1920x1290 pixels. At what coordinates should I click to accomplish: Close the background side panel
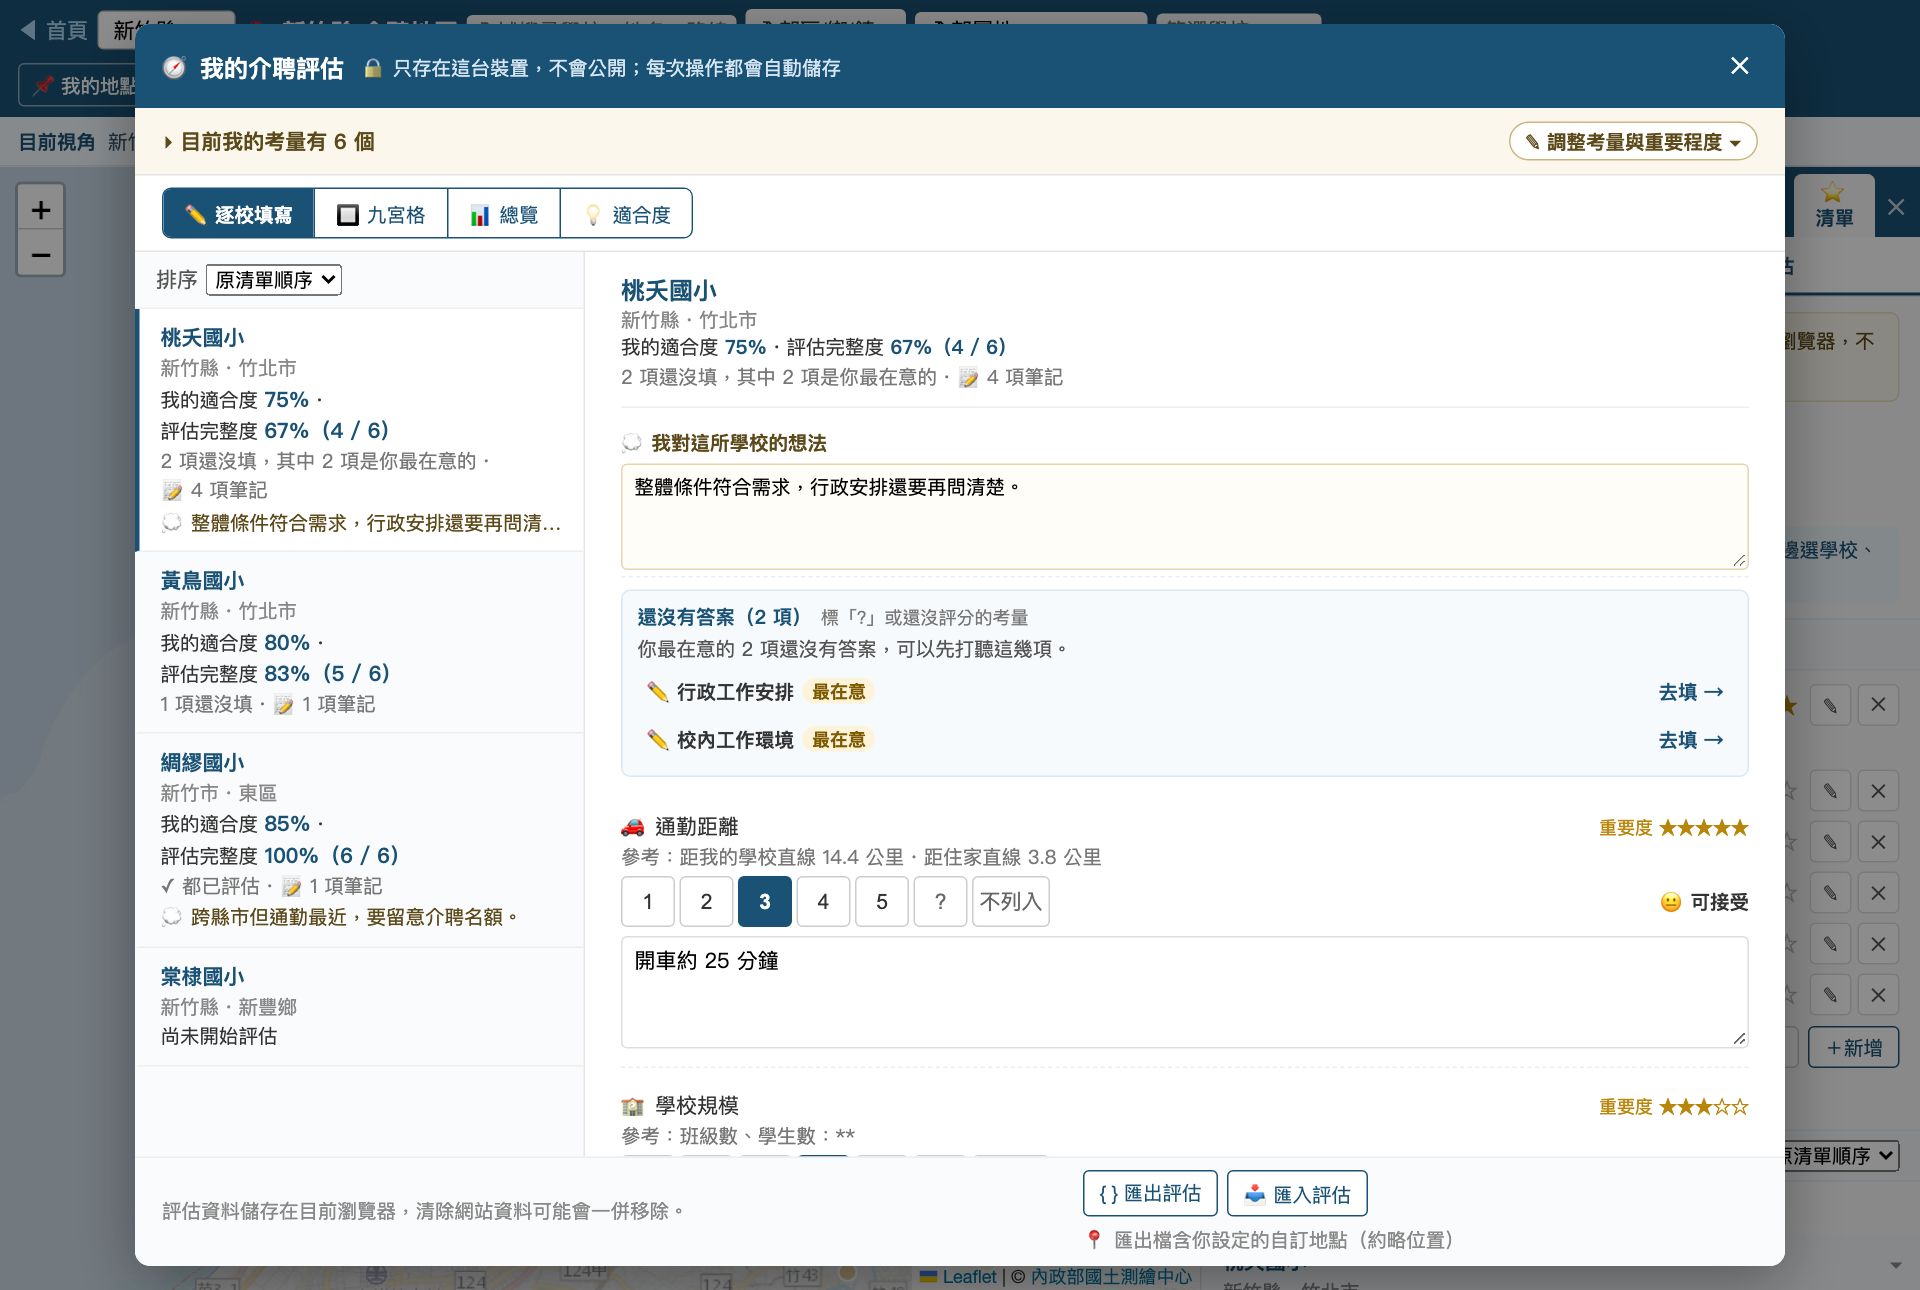[1896, 207]
